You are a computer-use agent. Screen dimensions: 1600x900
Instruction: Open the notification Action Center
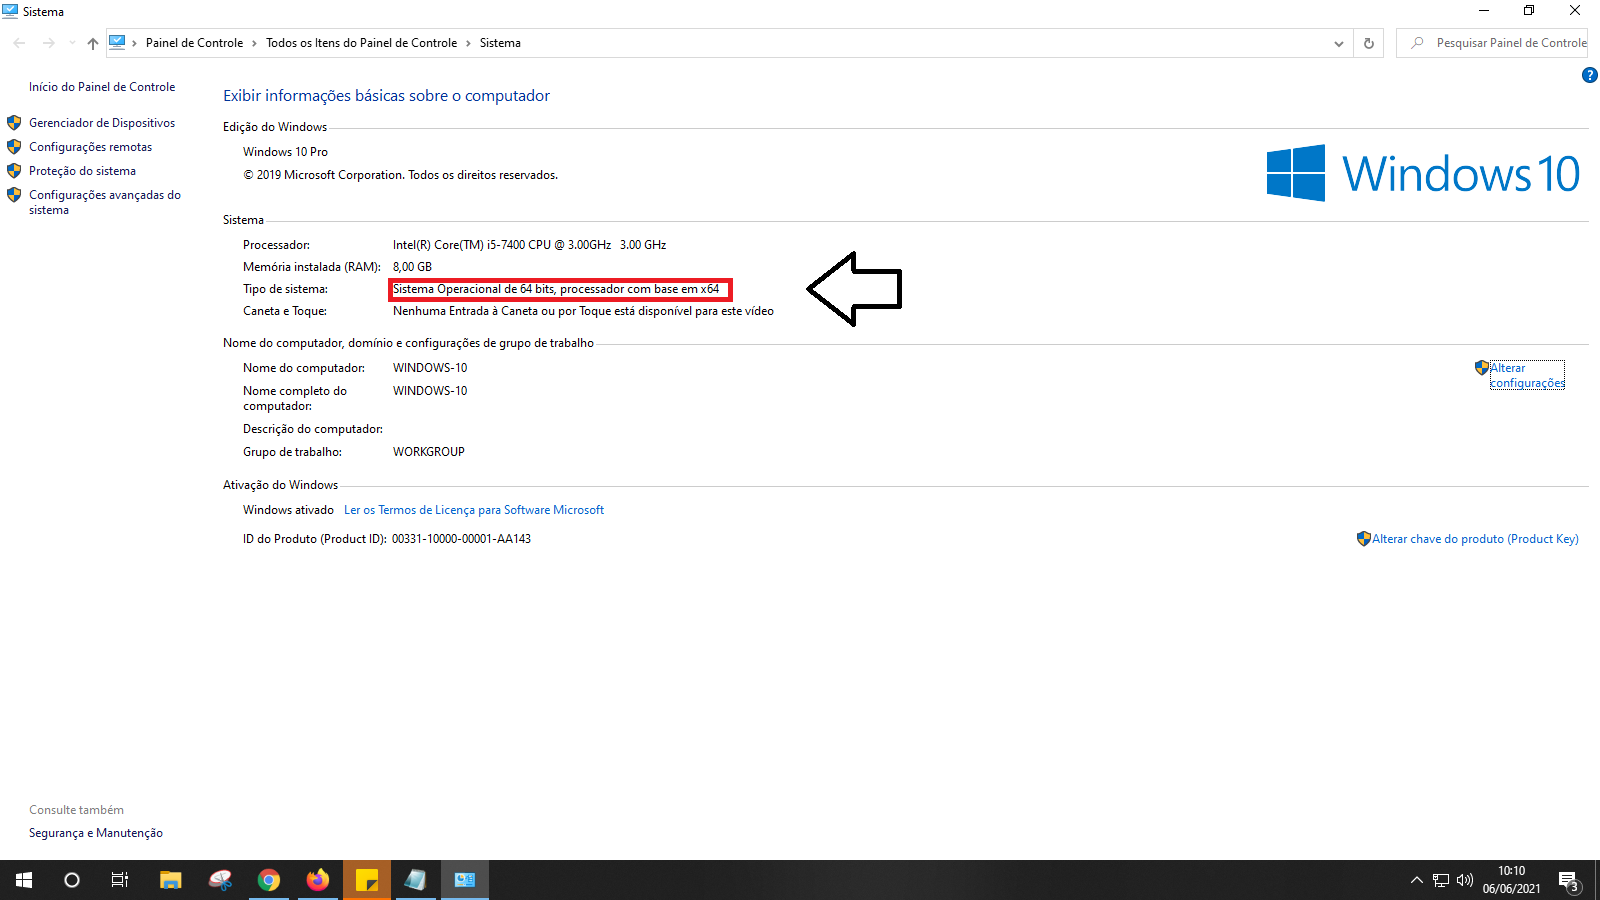pyautogui.click(x=1569, y=880)
